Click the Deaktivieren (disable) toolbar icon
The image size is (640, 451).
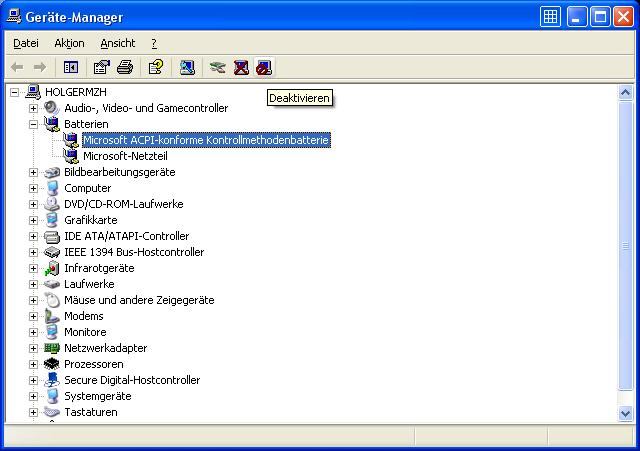coord(264,67)
